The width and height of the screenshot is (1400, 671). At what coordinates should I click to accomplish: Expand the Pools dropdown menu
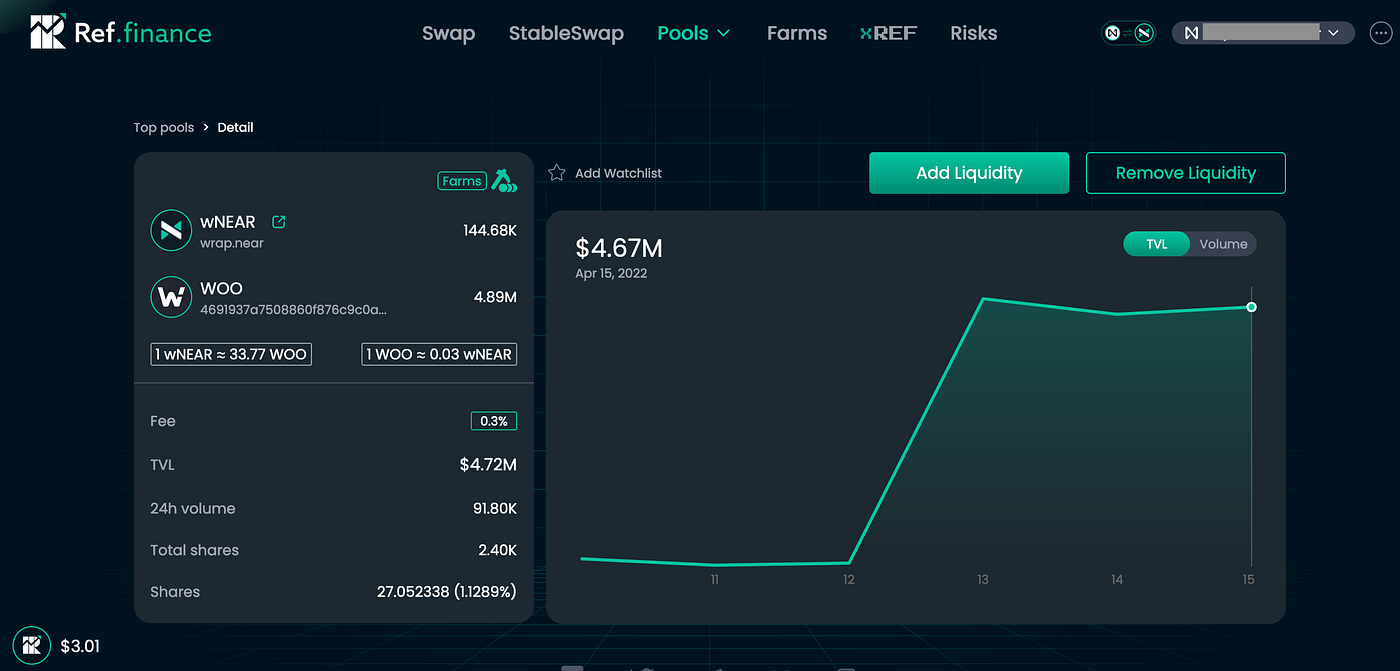click(694, 33)
